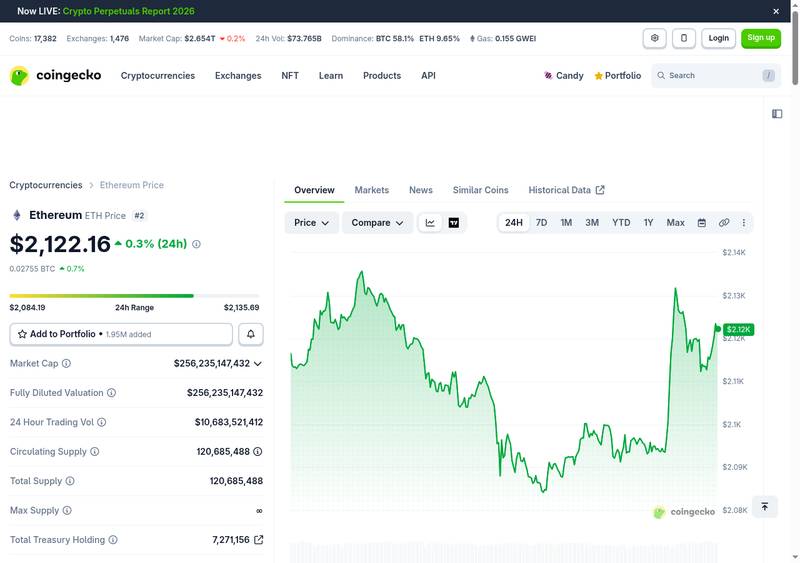Open Portfolio with star icon
Image resolution: width=800 pixels, height=563 pixels.
coord(617,76)
